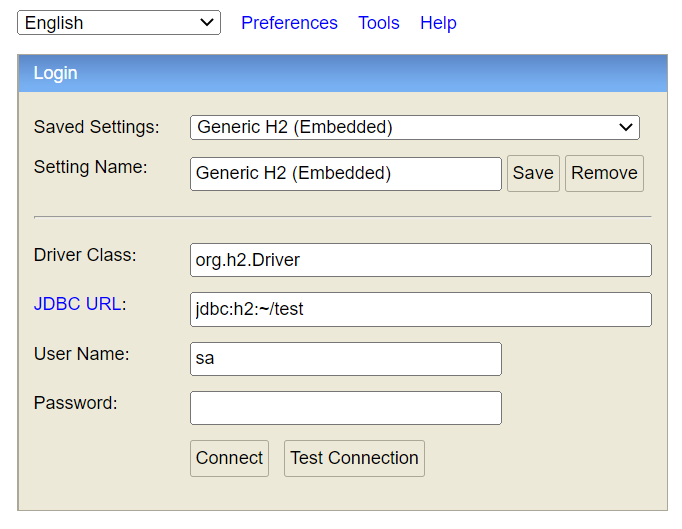The width and height of the screenshot is (682, 529).
Task: Focus the Setting Name text field
Action: pyautogui.click(x=346, y=174)
